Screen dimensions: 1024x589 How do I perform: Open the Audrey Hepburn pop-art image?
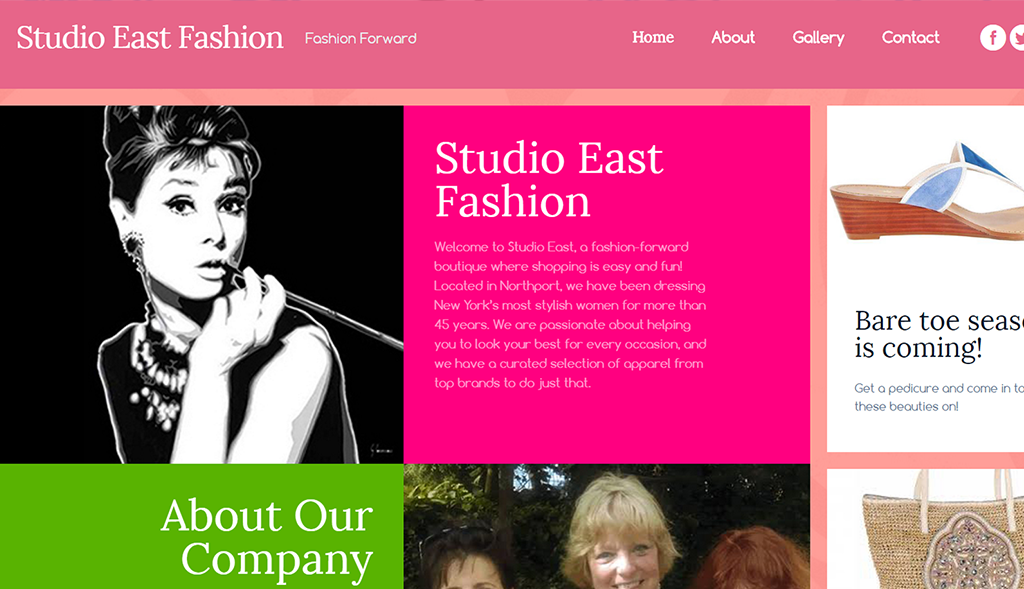pyautogui.click(x=202, y=284)
